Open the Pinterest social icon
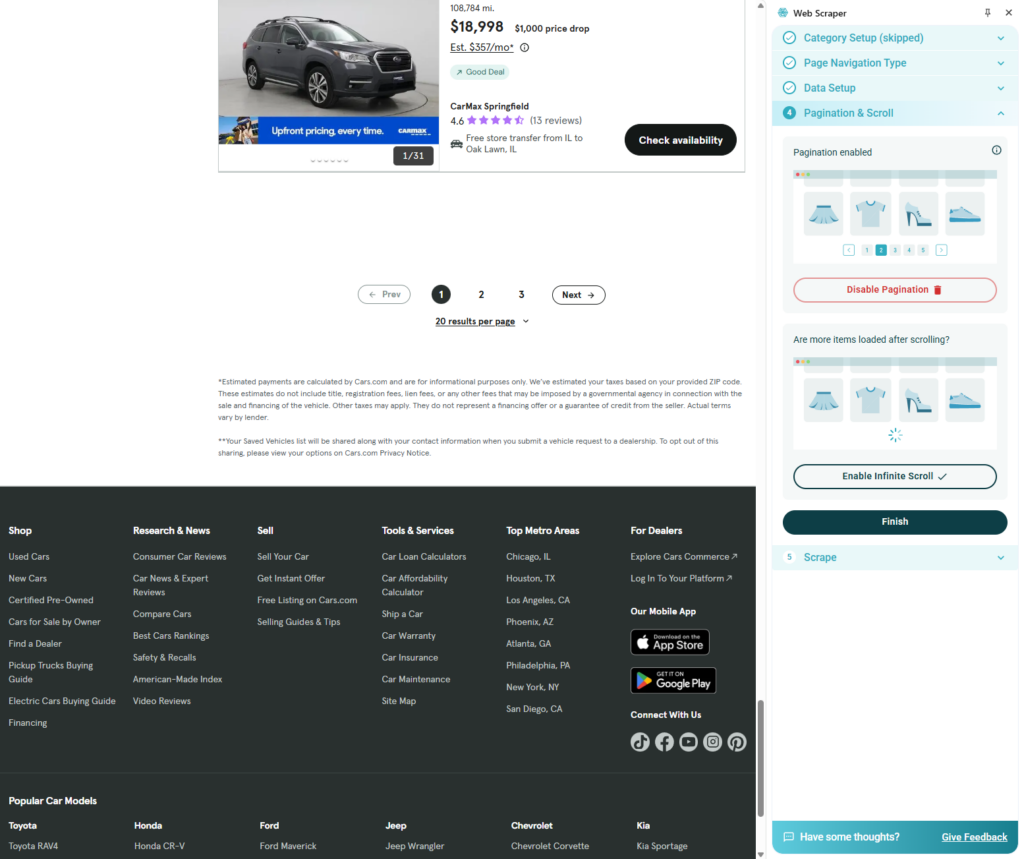The height and width of the screenshot is (859, 1024). coord(737,742)
